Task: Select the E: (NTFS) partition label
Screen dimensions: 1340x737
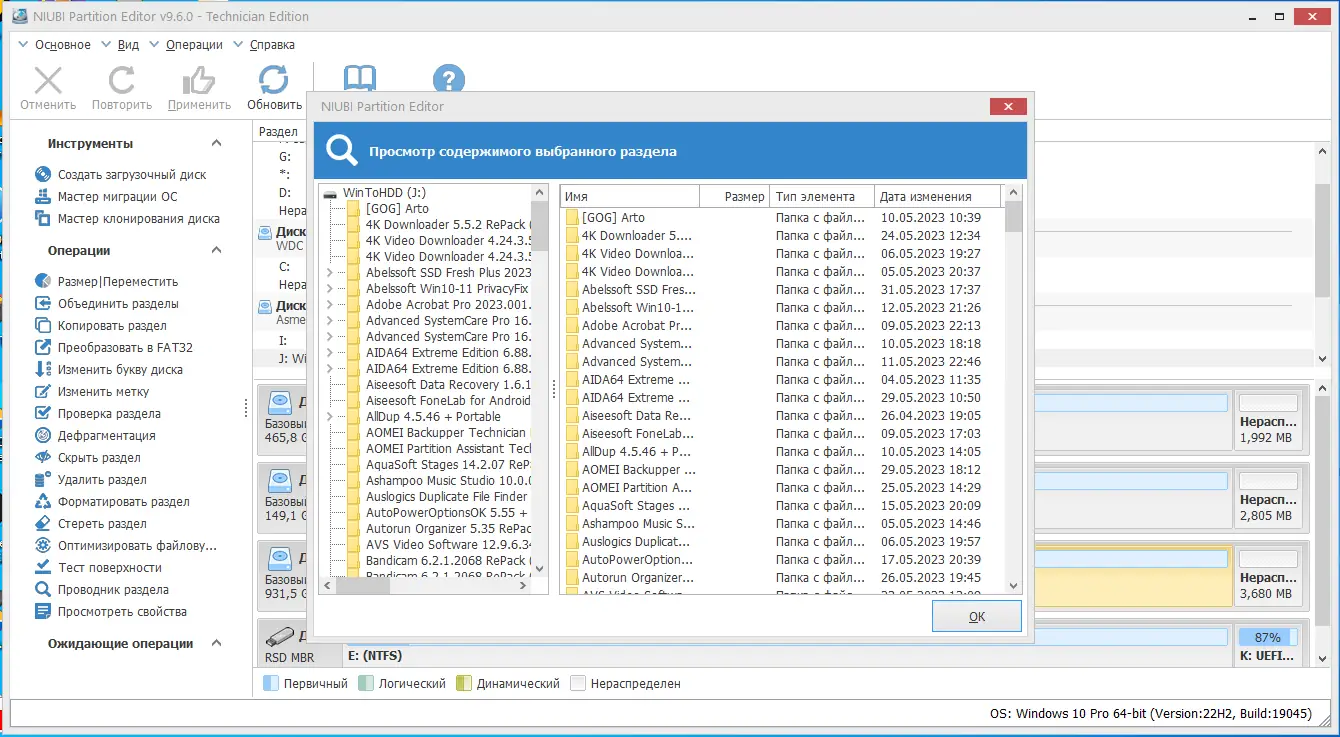Action: pyautogui.click(x=374, y=657)
